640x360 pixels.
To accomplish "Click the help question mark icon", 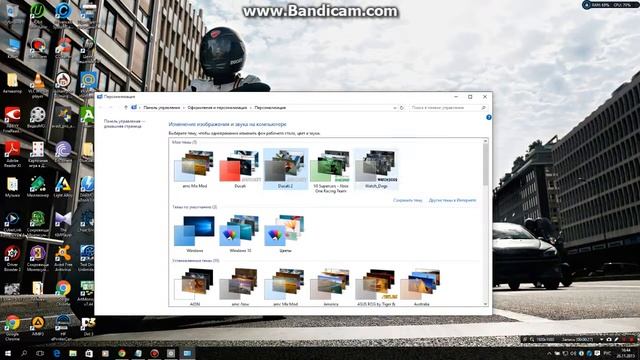I will coord(489,118).
